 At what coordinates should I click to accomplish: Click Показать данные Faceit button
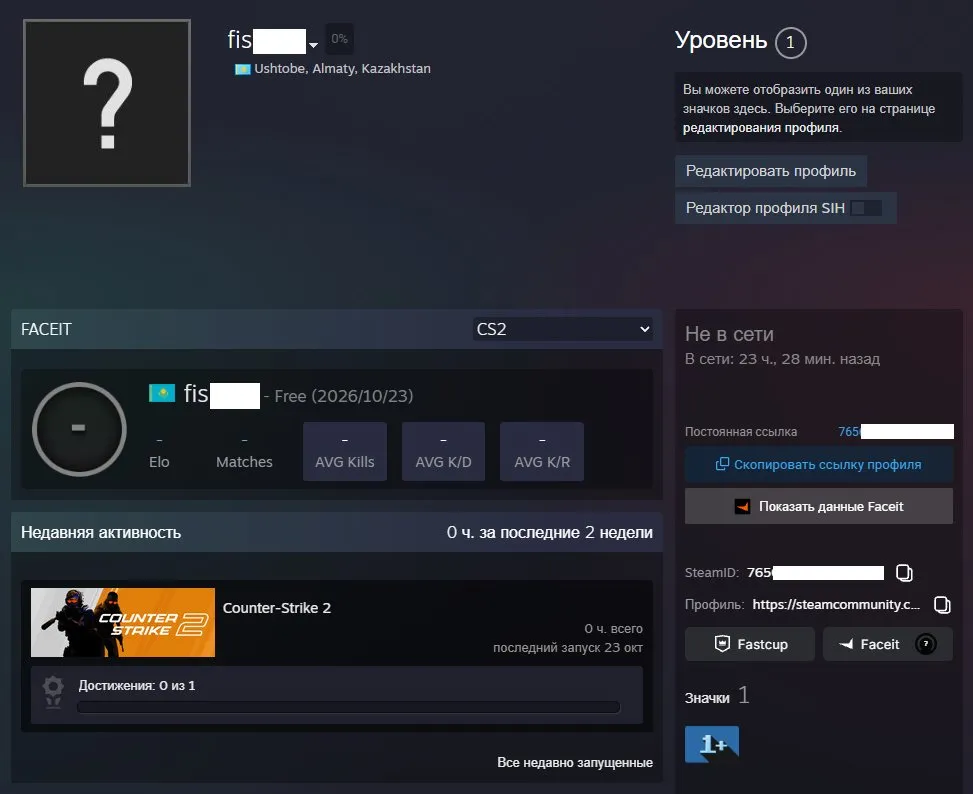(818, 506)
